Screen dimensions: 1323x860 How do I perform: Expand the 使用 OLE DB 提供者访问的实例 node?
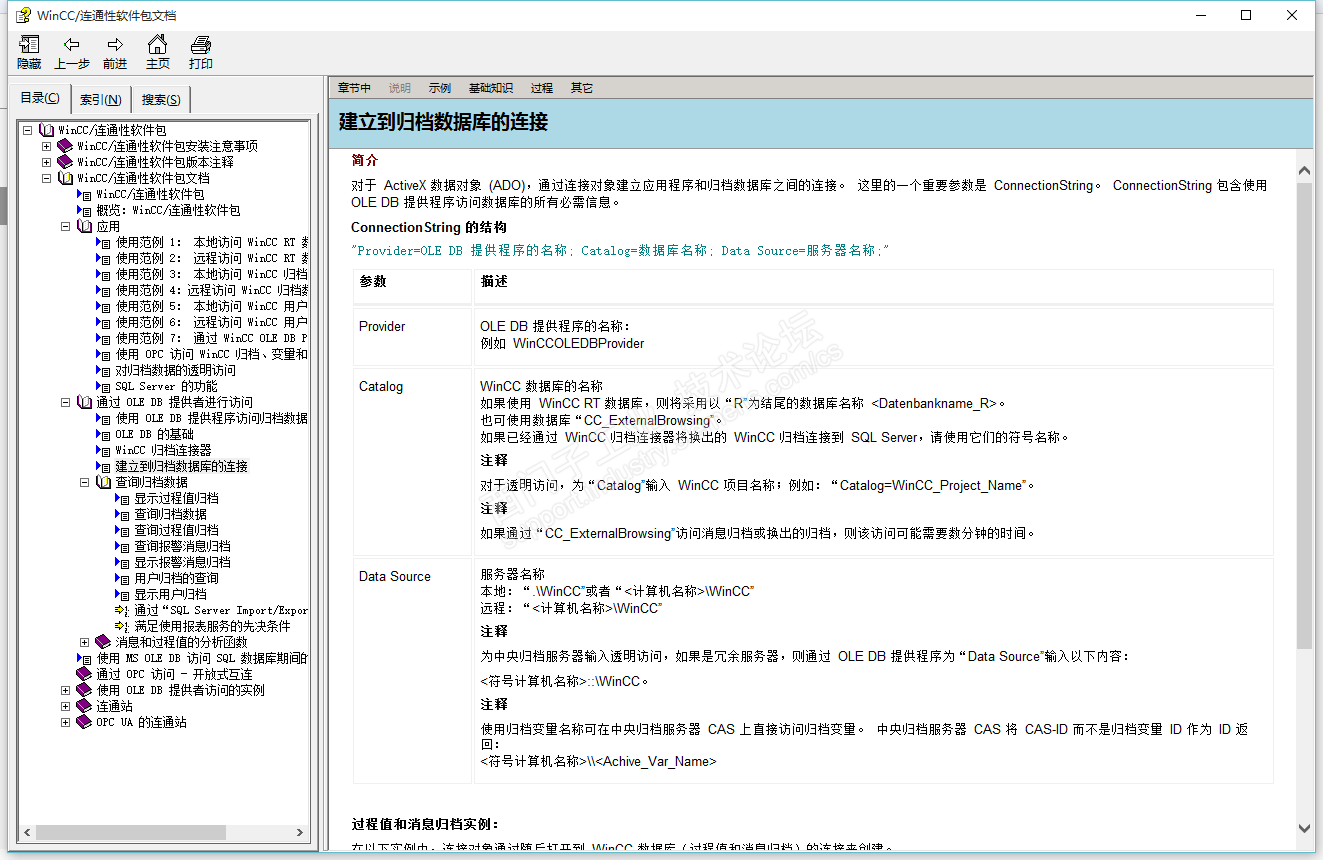[65, 690]
